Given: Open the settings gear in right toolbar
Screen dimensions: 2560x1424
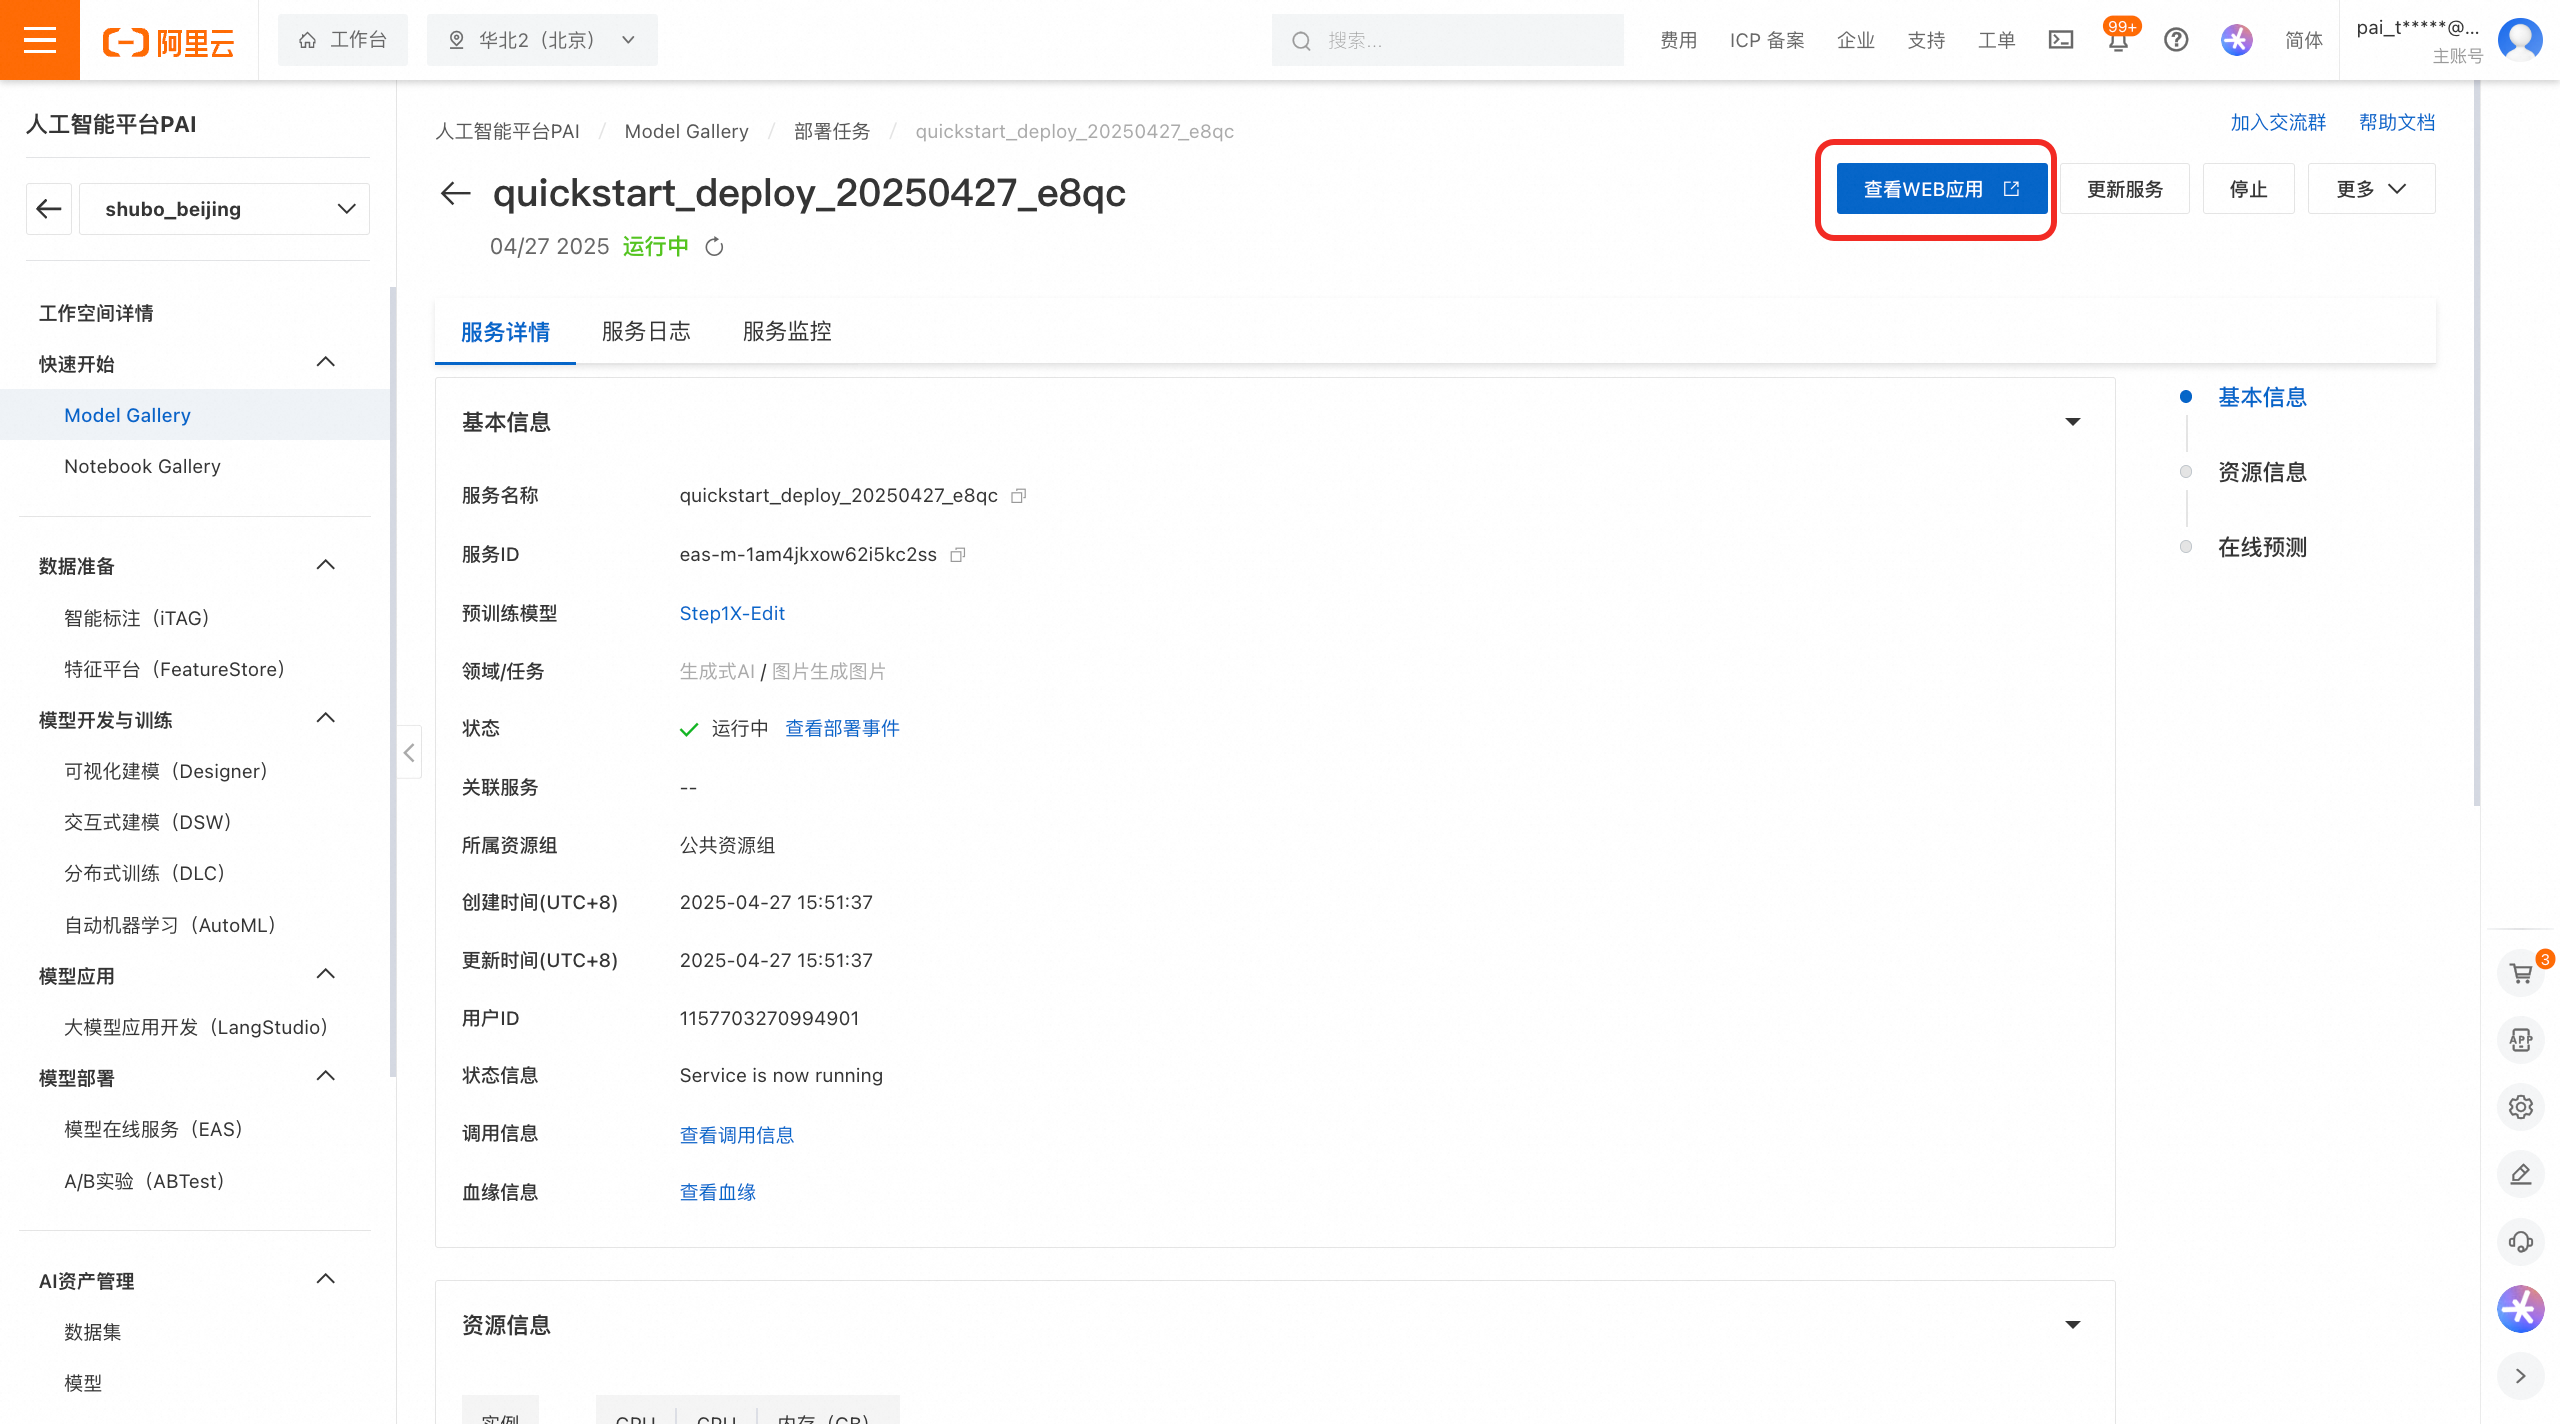Looking at the screenshot, I should (2521, 1107).
